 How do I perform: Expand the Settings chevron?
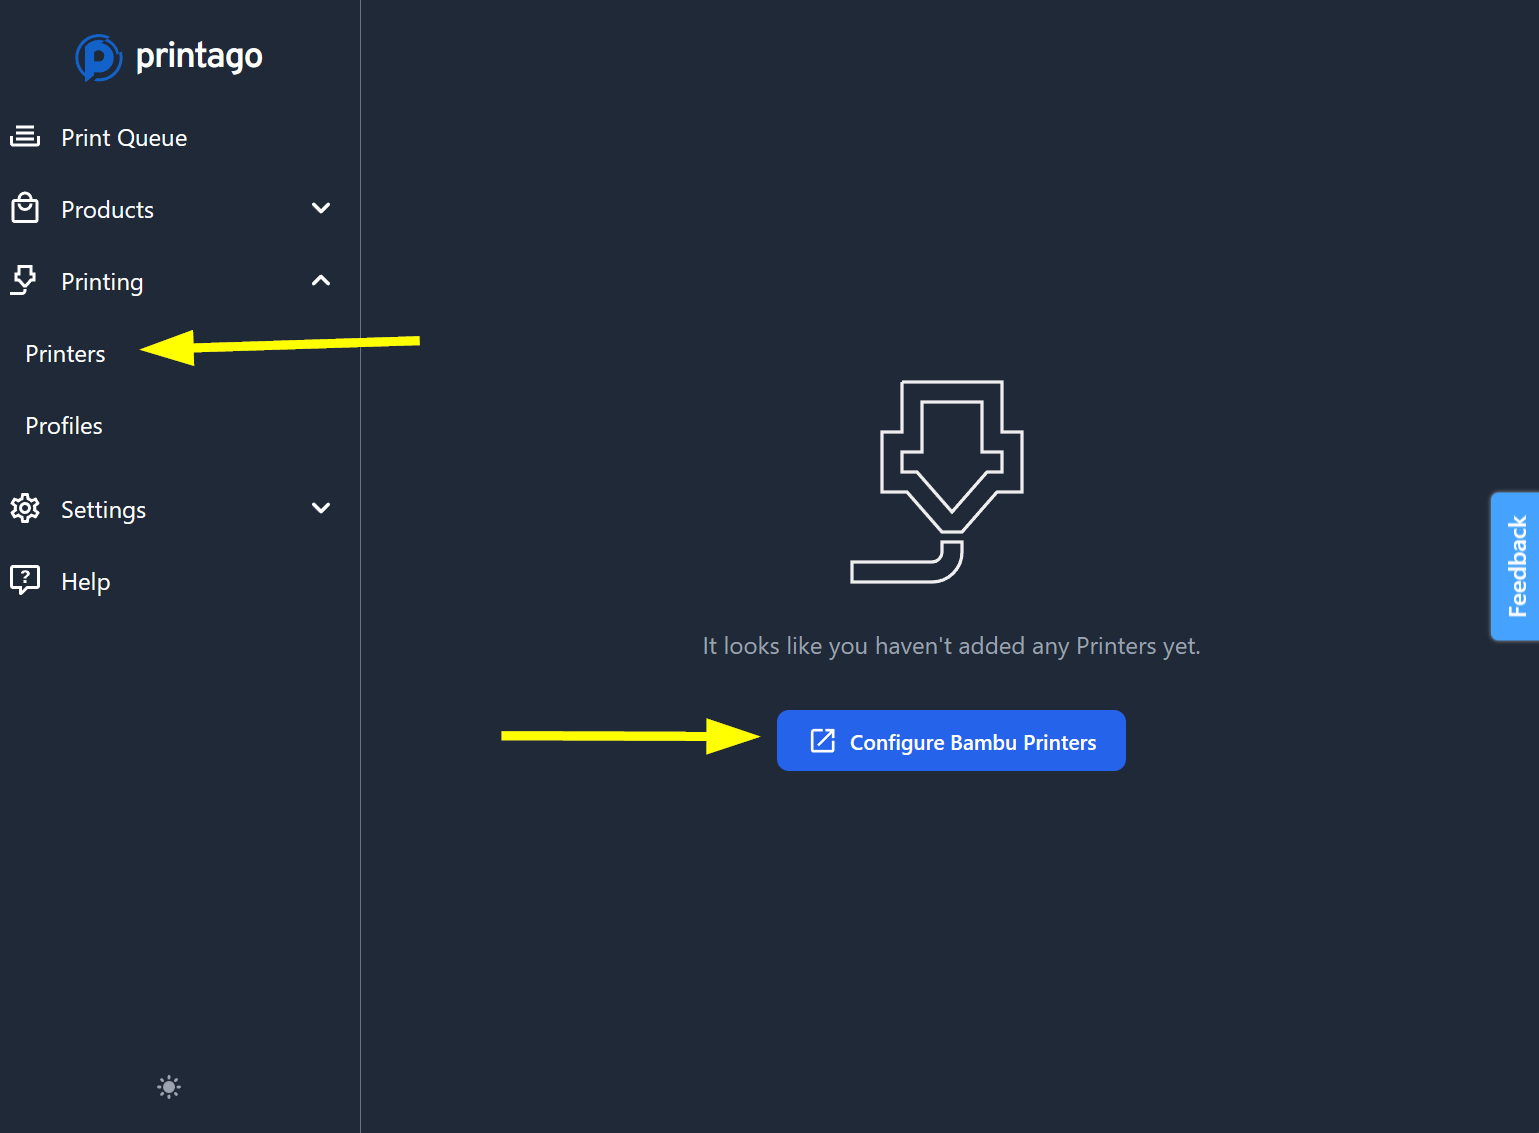pyautogui.click(x=321, y=508)
